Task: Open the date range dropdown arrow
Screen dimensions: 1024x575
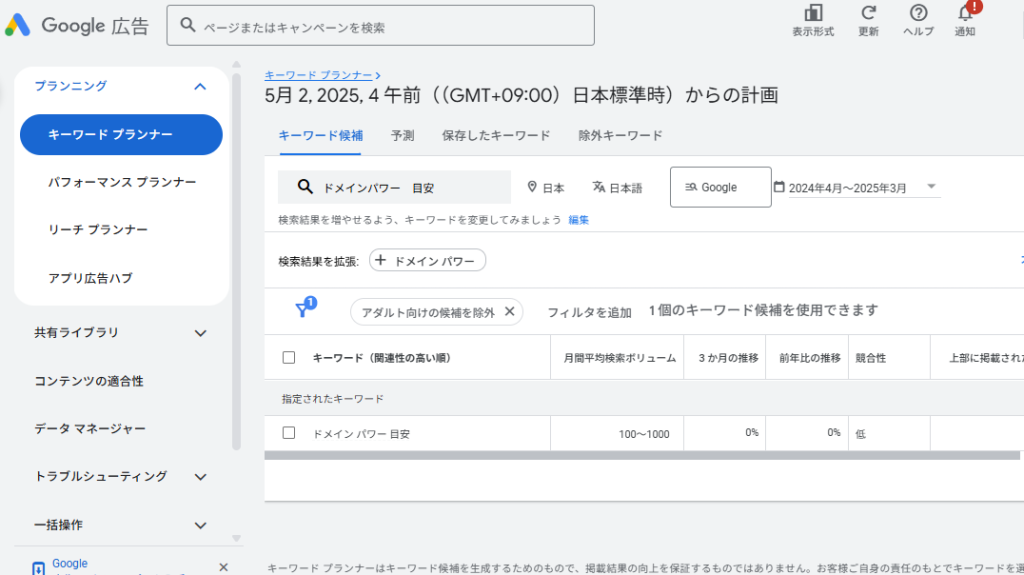Action: point(931,187)
